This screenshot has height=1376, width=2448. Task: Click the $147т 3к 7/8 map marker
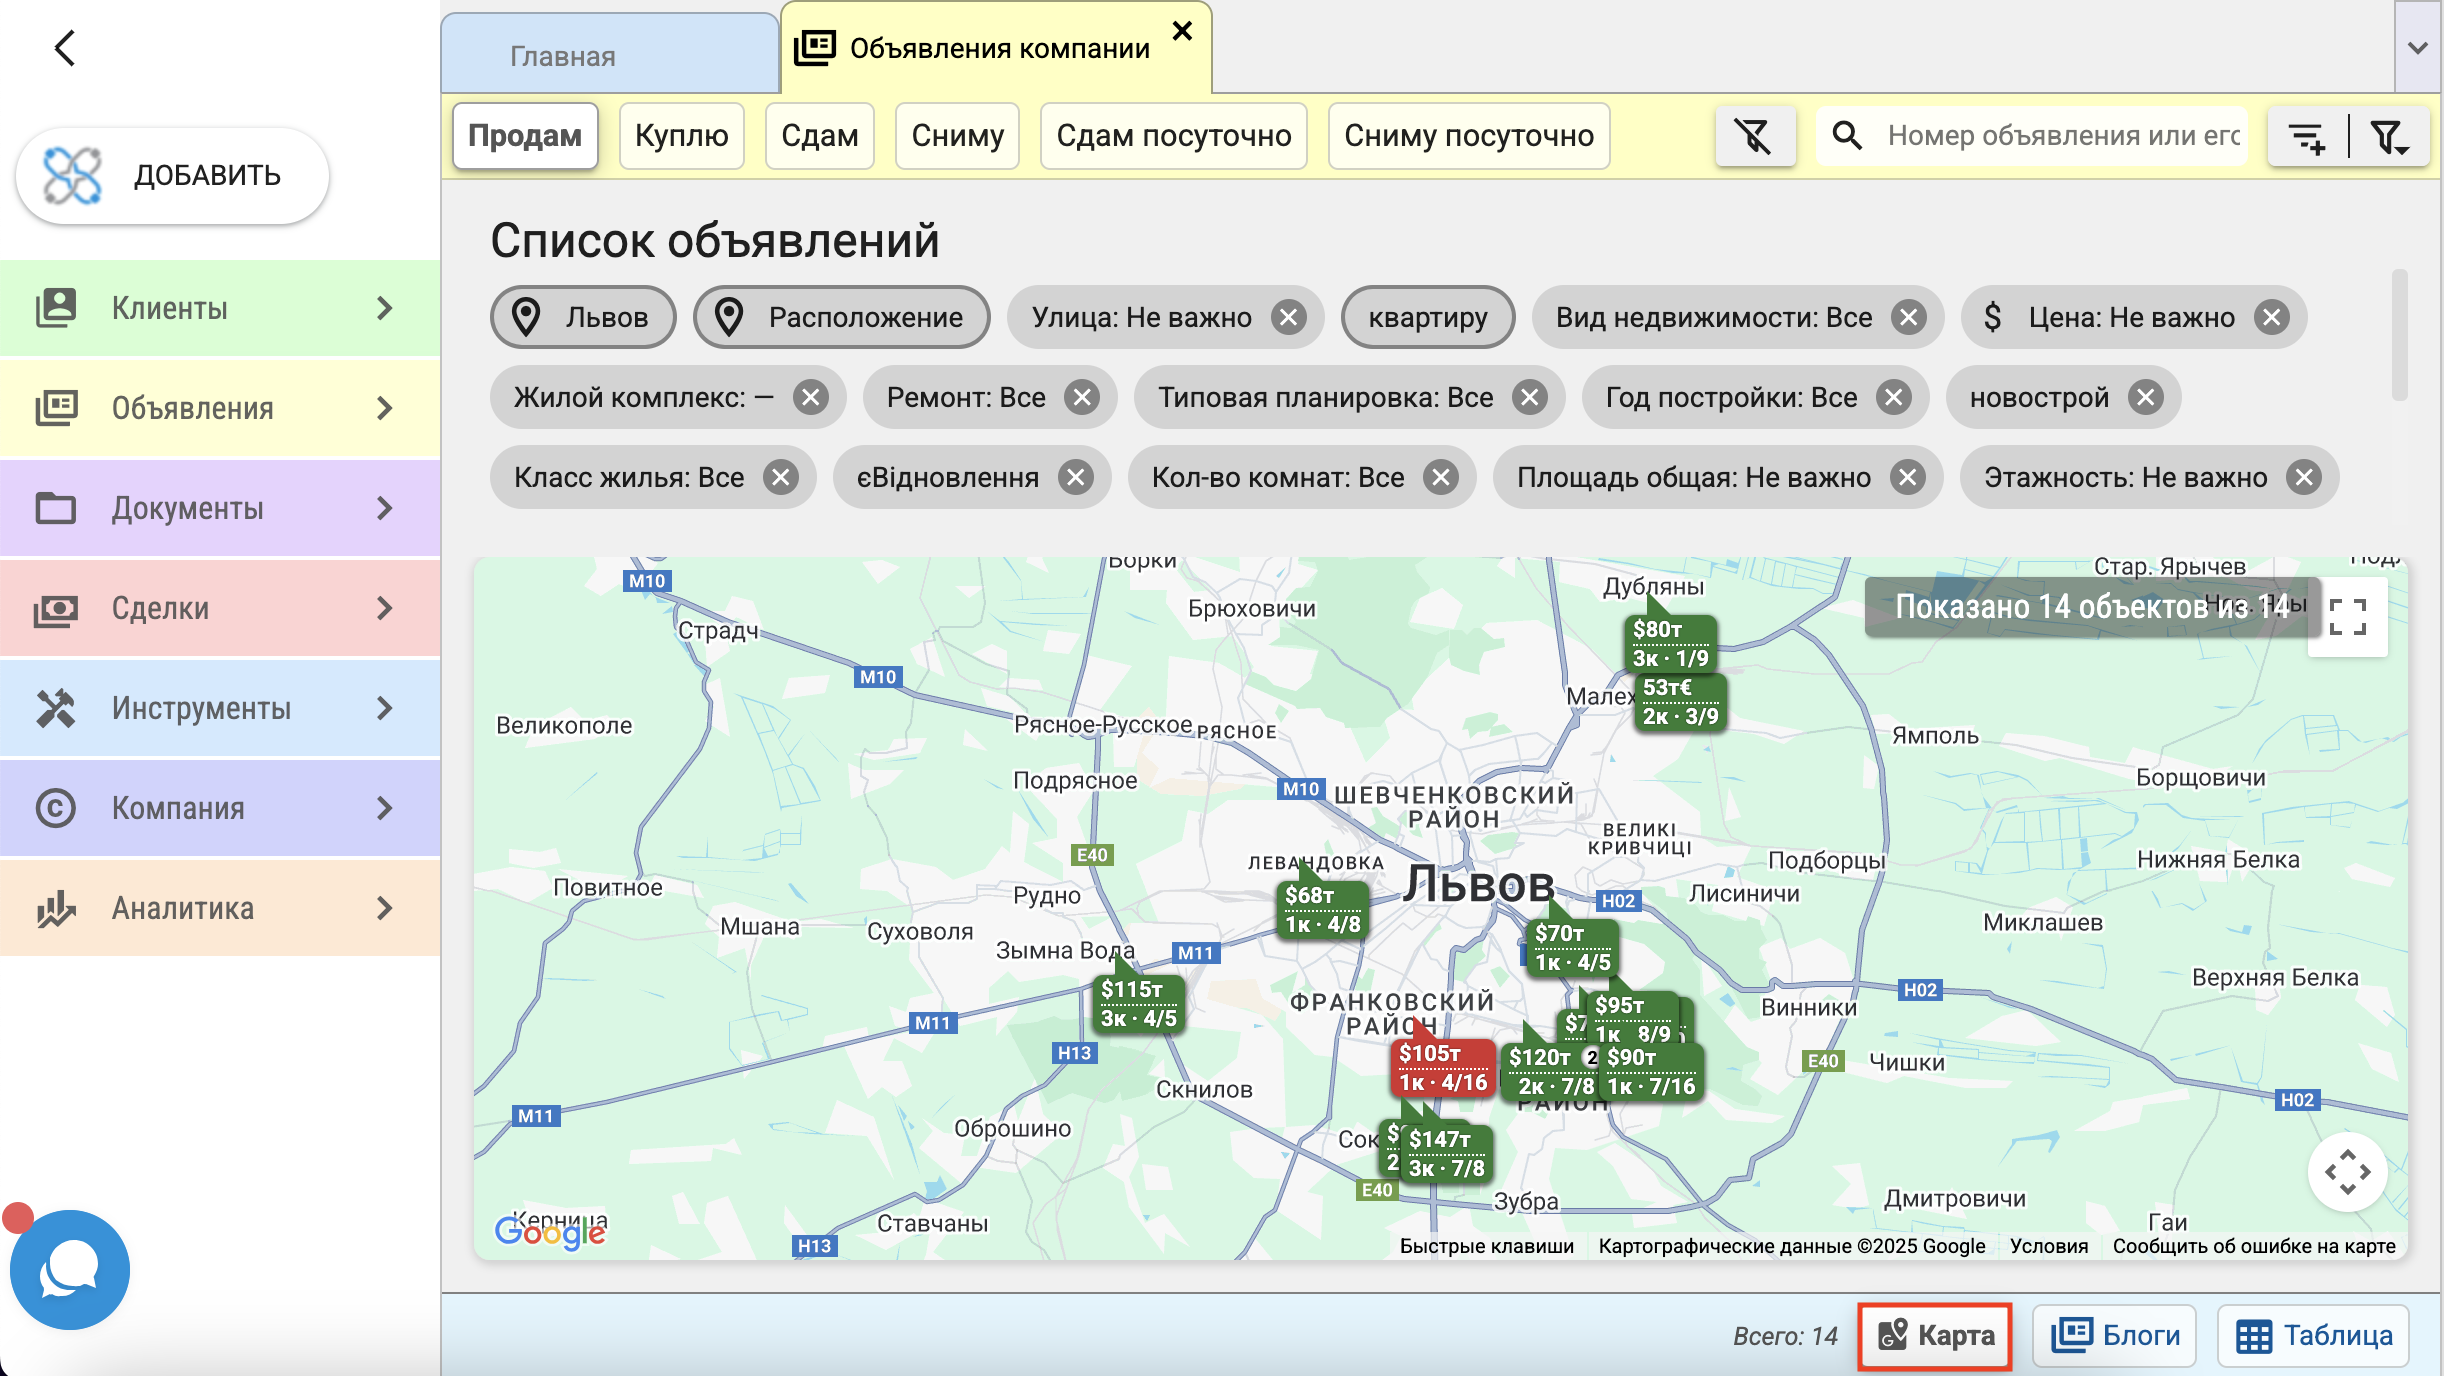(1446, 1153)
